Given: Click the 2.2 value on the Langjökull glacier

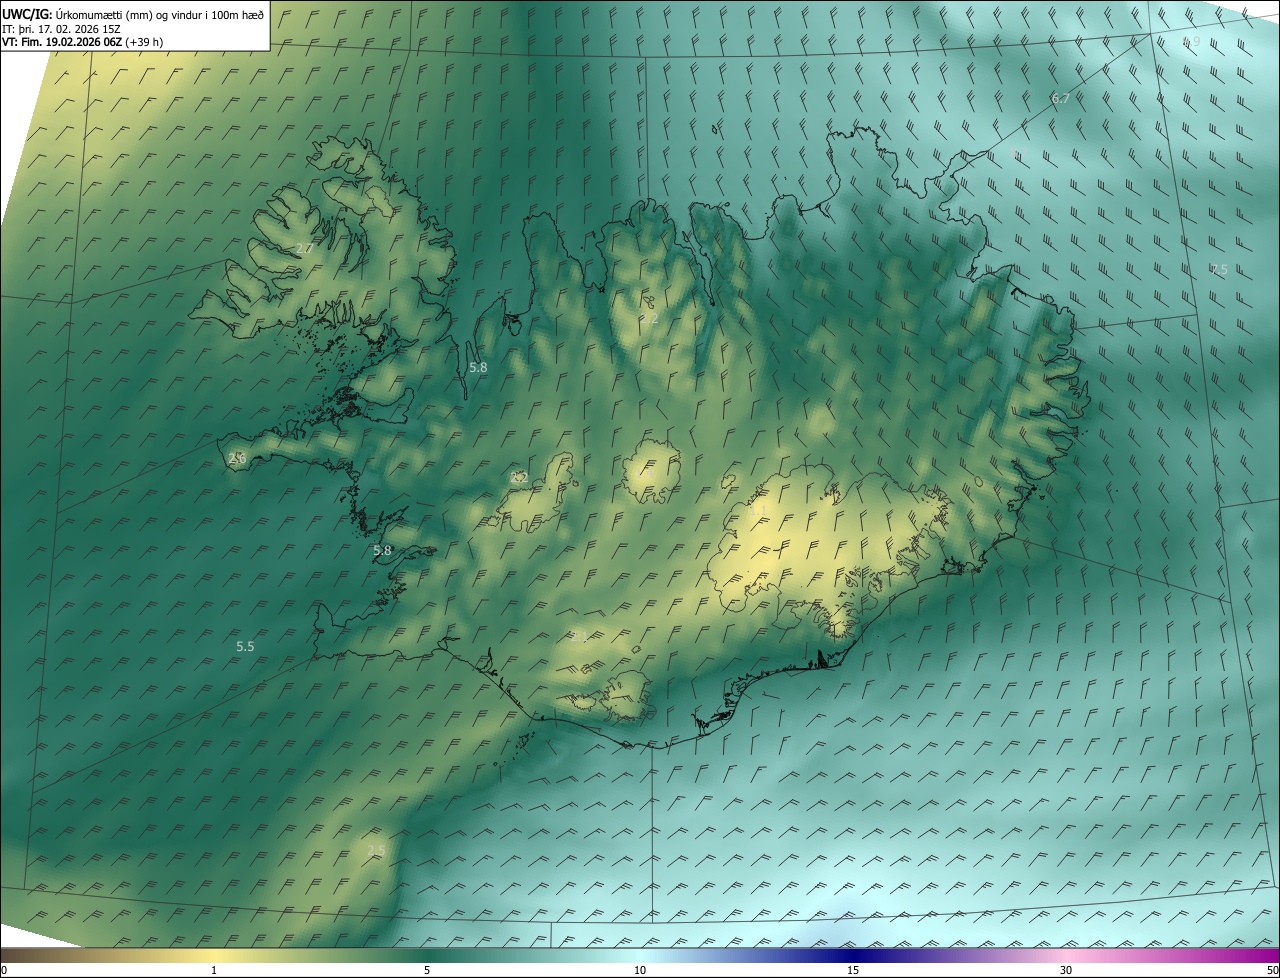Looking at the screenshot, I should (519, 478).
